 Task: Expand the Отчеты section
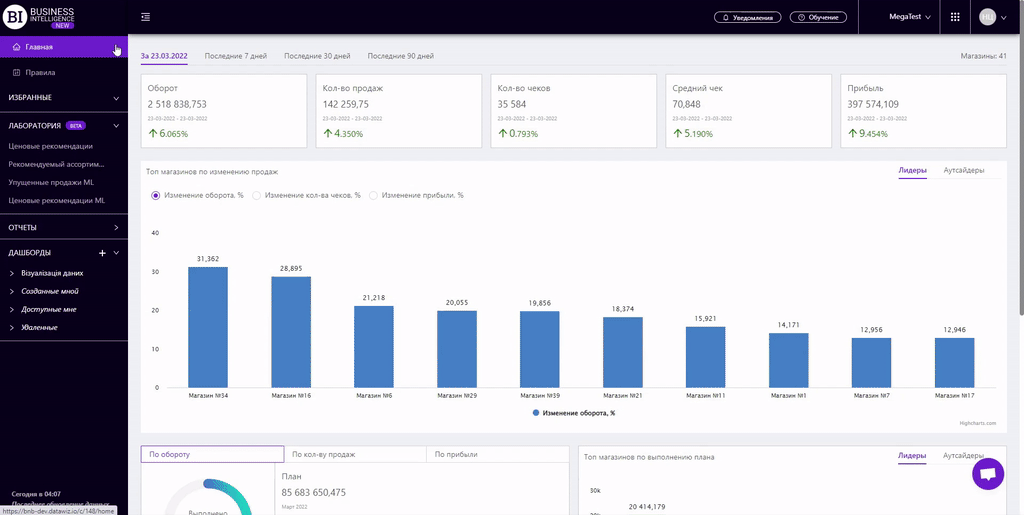[x=63, y=227]
